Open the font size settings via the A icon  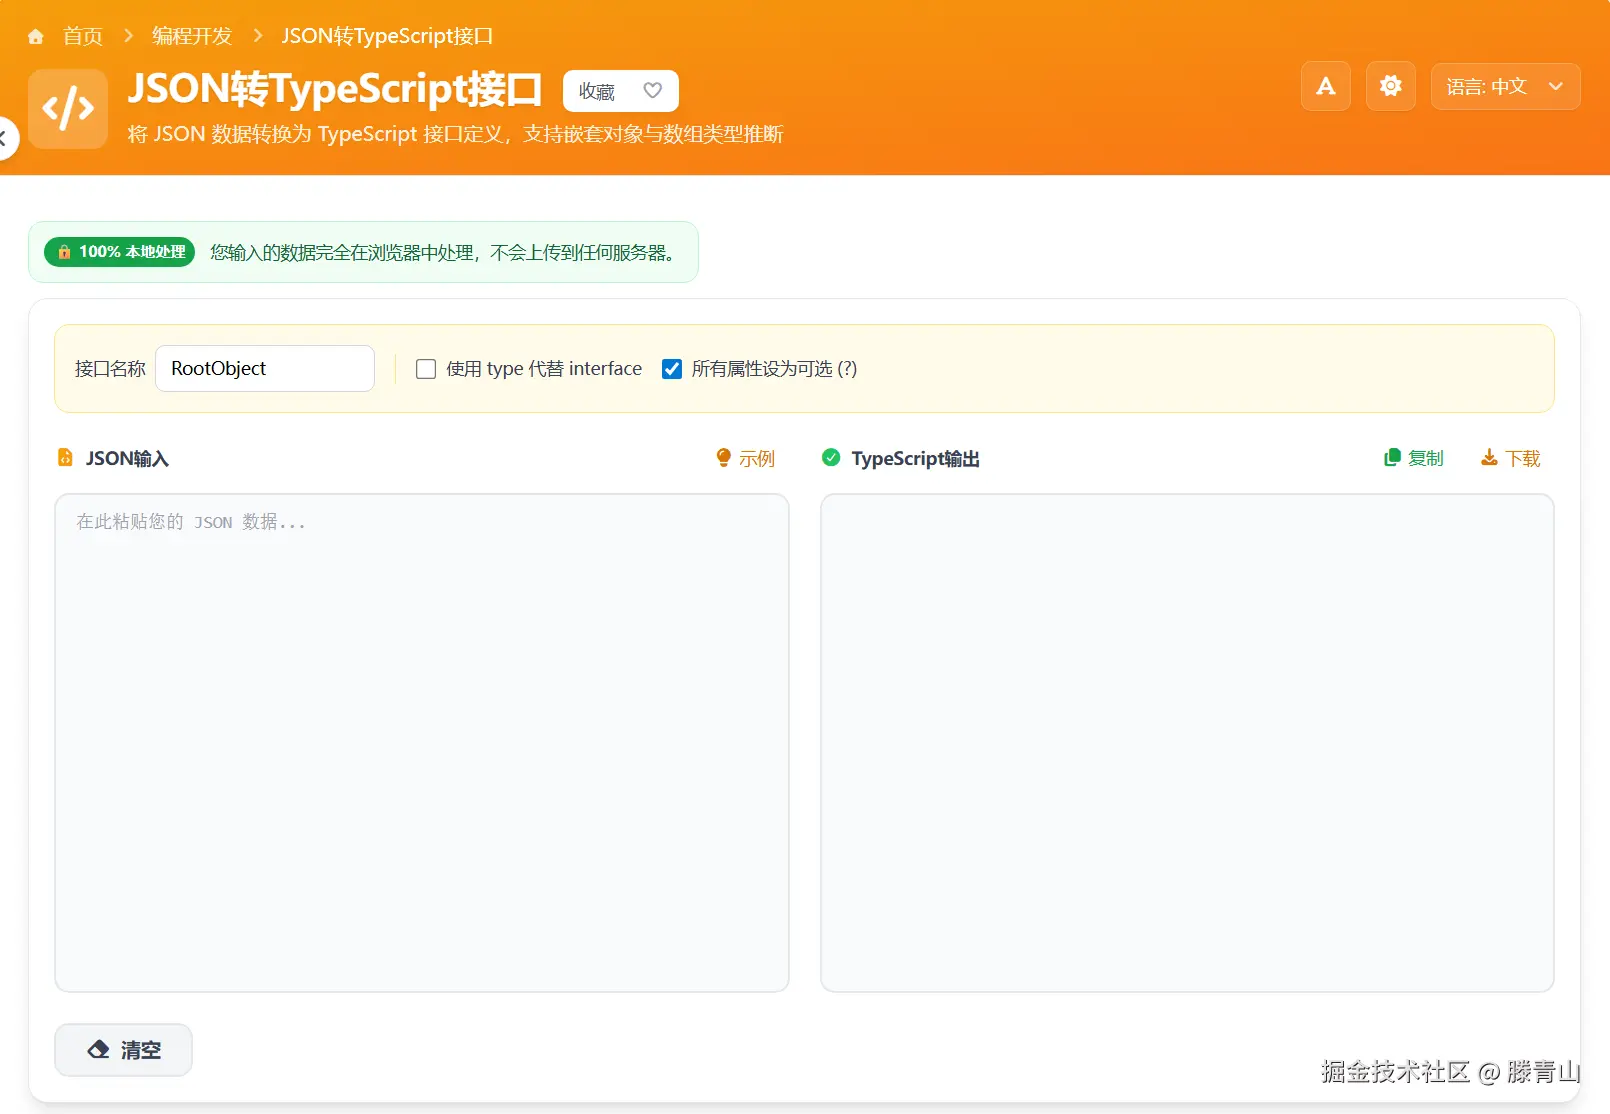[1324, 86]
